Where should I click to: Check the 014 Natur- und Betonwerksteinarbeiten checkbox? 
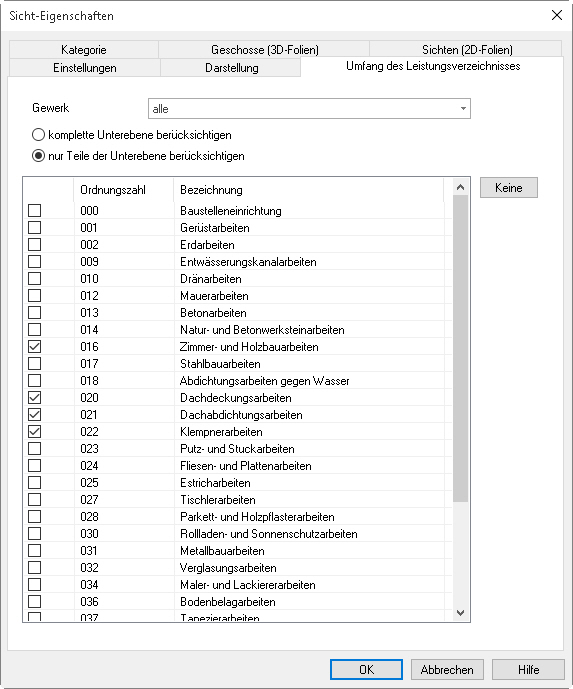[x=35, y=330]
